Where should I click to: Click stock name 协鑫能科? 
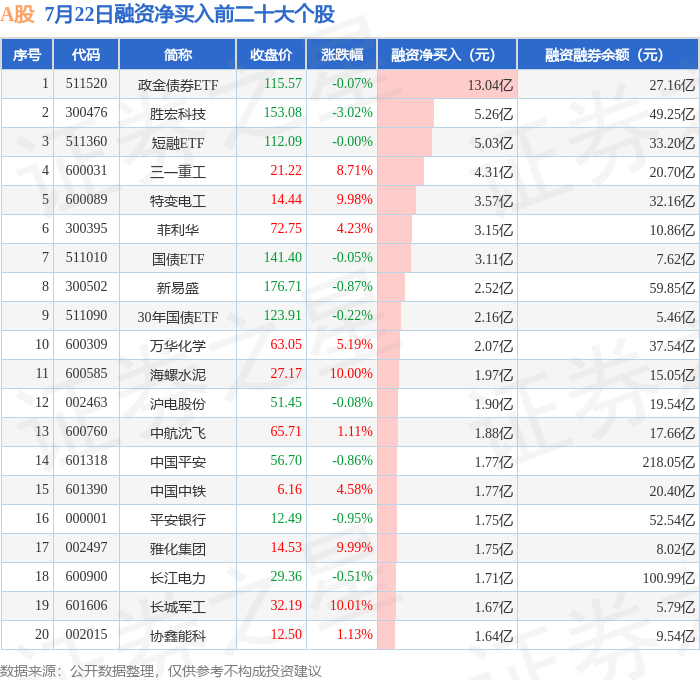178,636
